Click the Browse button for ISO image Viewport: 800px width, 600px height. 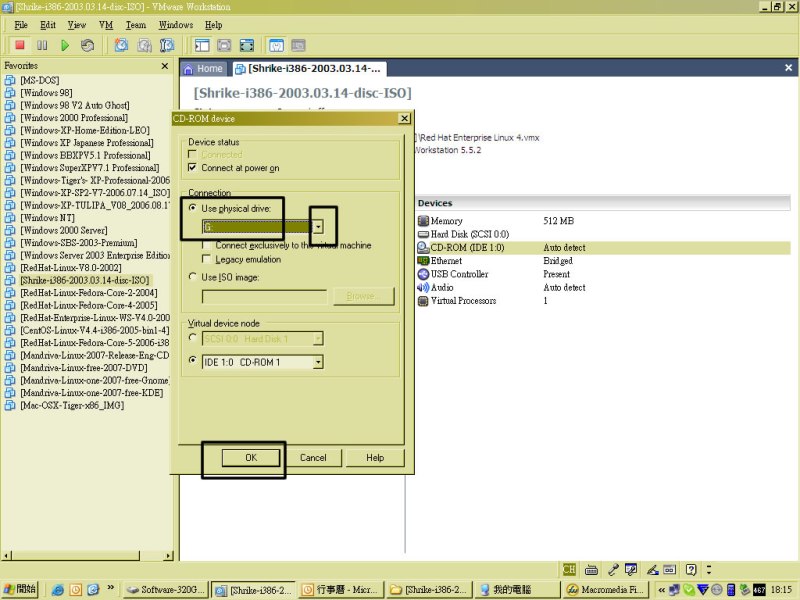pos(364,296)
